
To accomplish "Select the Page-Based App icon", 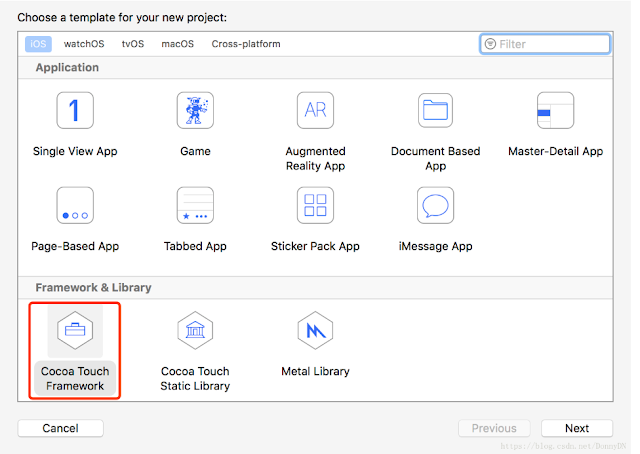I will (75, 205).
